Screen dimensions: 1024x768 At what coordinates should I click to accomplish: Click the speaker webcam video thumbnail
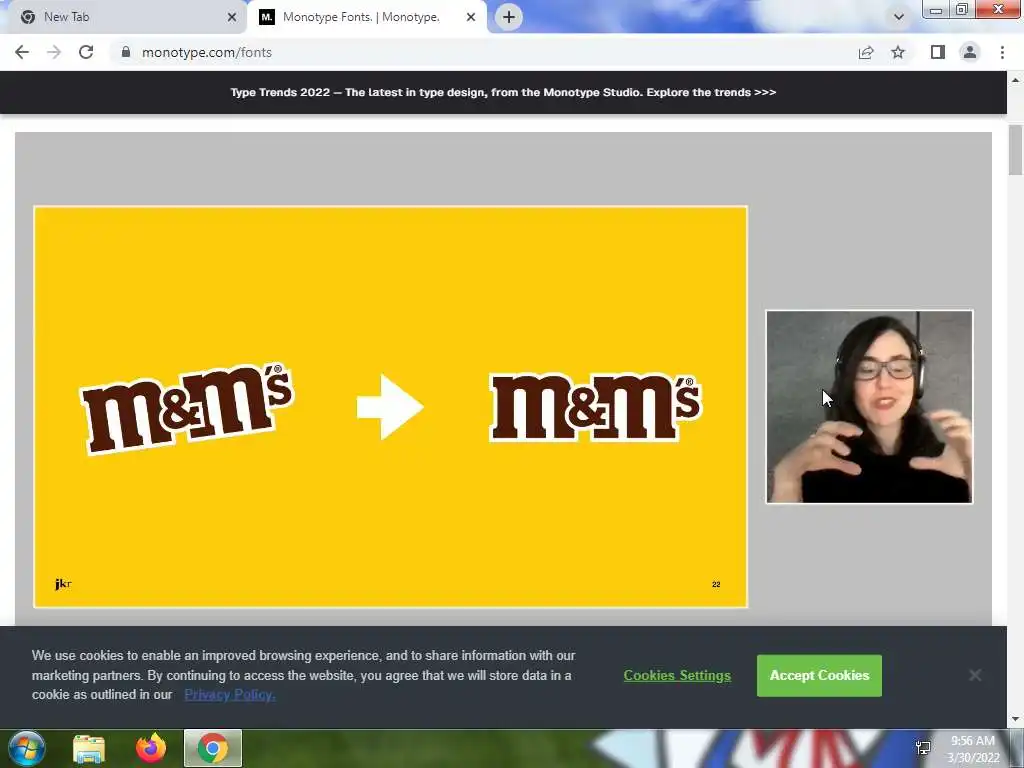click(869, 407)
